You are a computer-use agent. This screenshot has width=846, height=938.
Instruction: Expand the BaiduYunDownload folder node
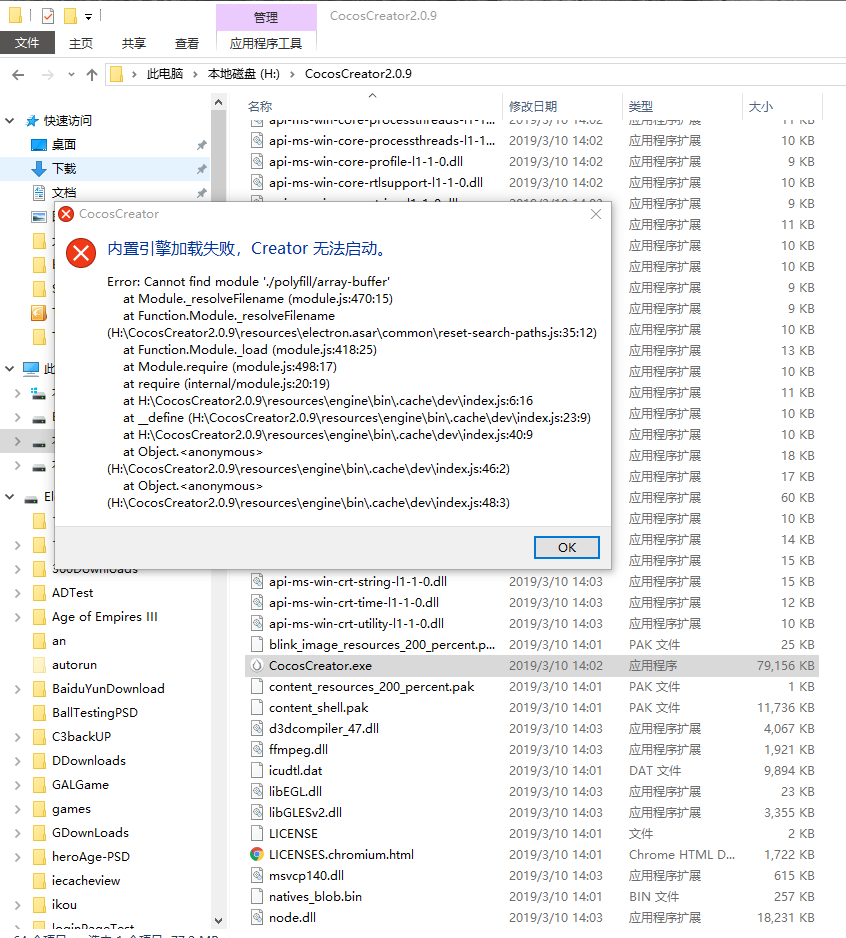[17, 689]
